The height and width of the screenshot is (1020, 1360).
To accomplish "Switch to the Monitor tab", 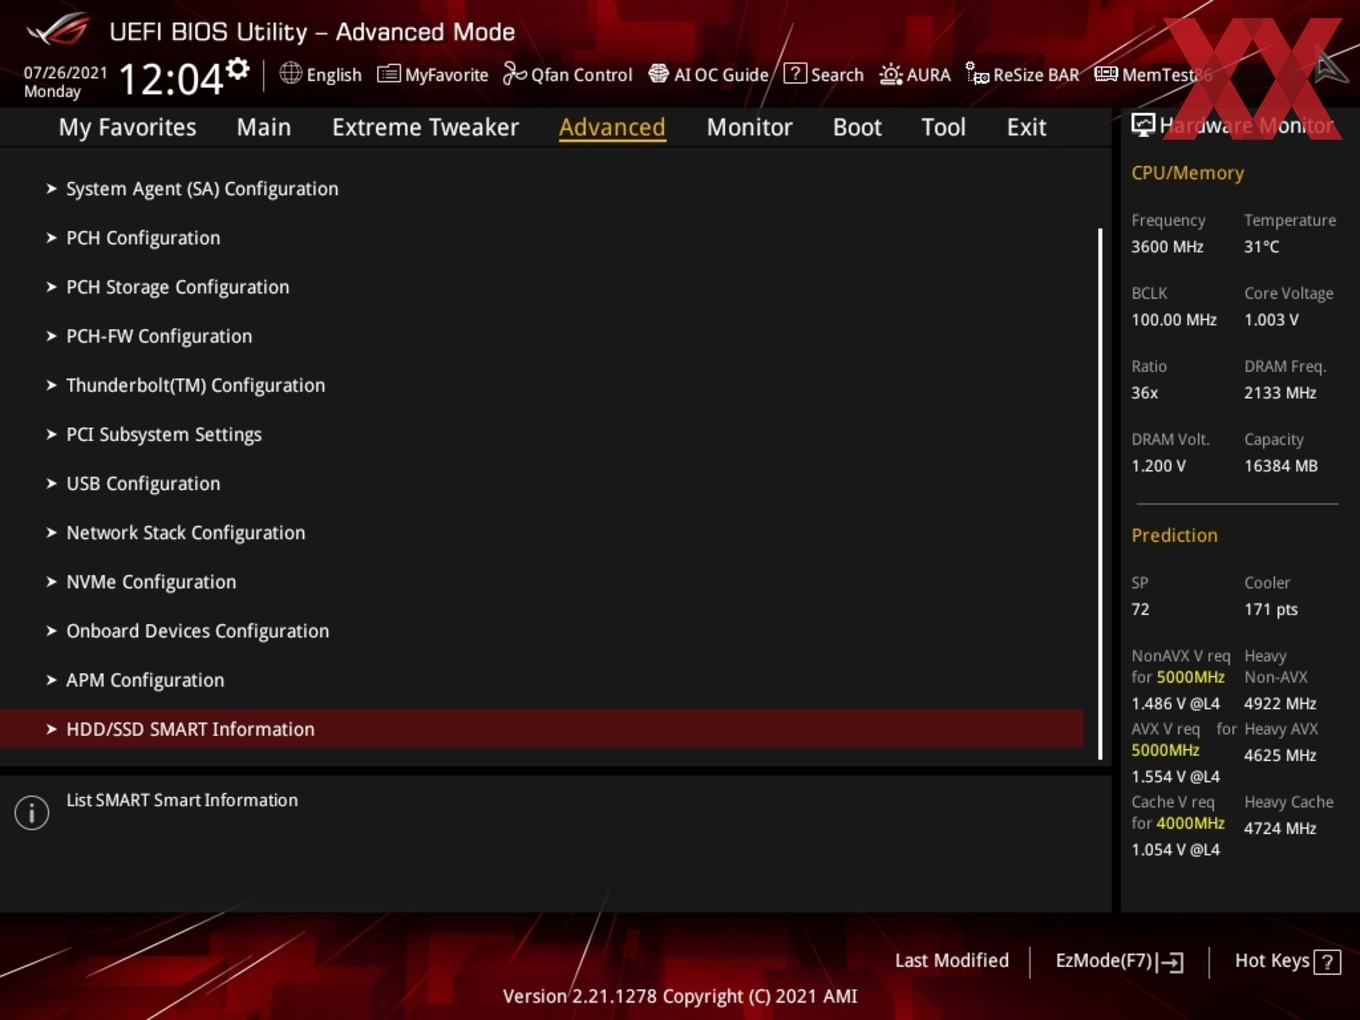I will [749, 127].
